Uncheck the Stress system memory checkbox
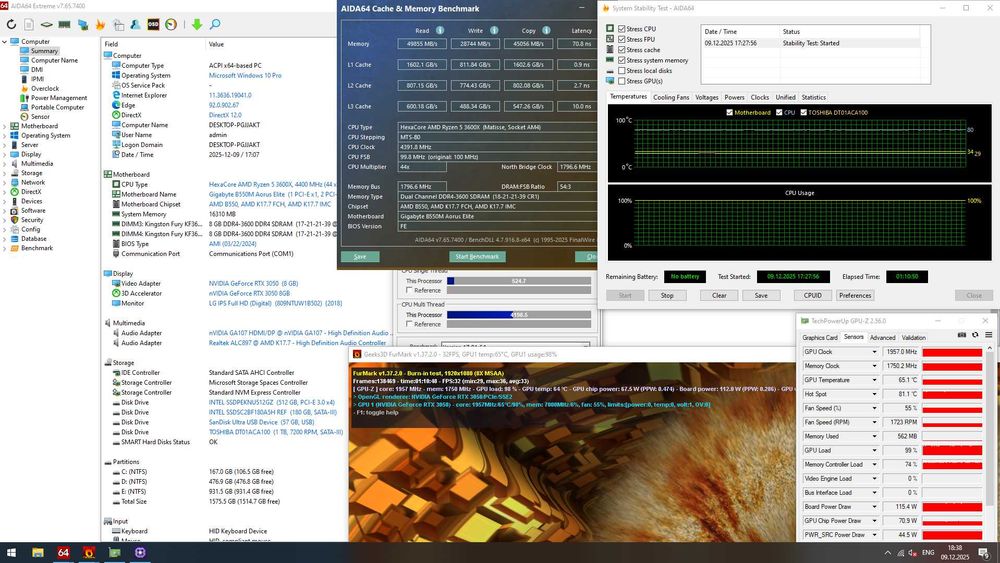Screen dimensions: 1000x563 click(x=621, y=60)
